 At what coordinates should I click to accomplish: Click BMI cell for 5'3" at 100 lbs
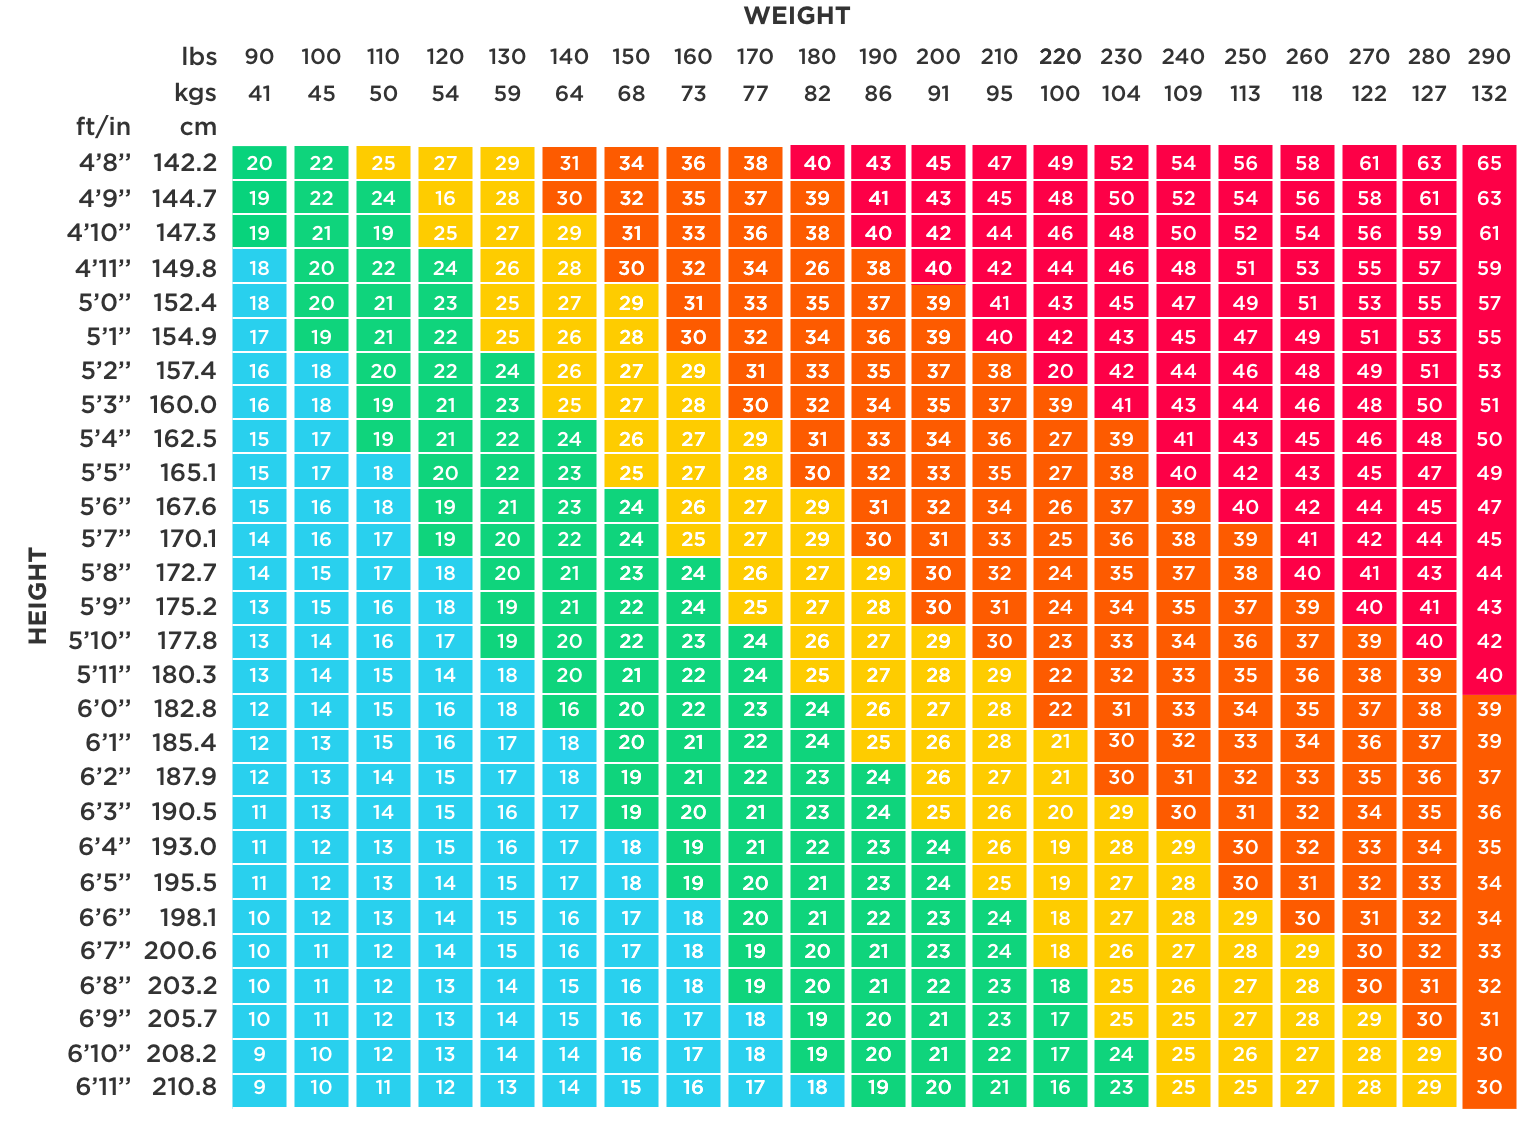click(321, 404)
